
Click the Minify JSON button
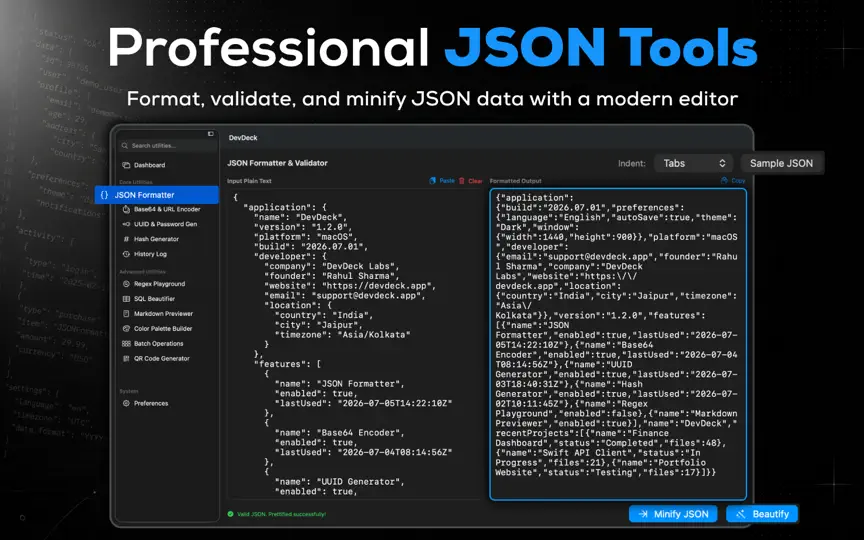point(673,514)
